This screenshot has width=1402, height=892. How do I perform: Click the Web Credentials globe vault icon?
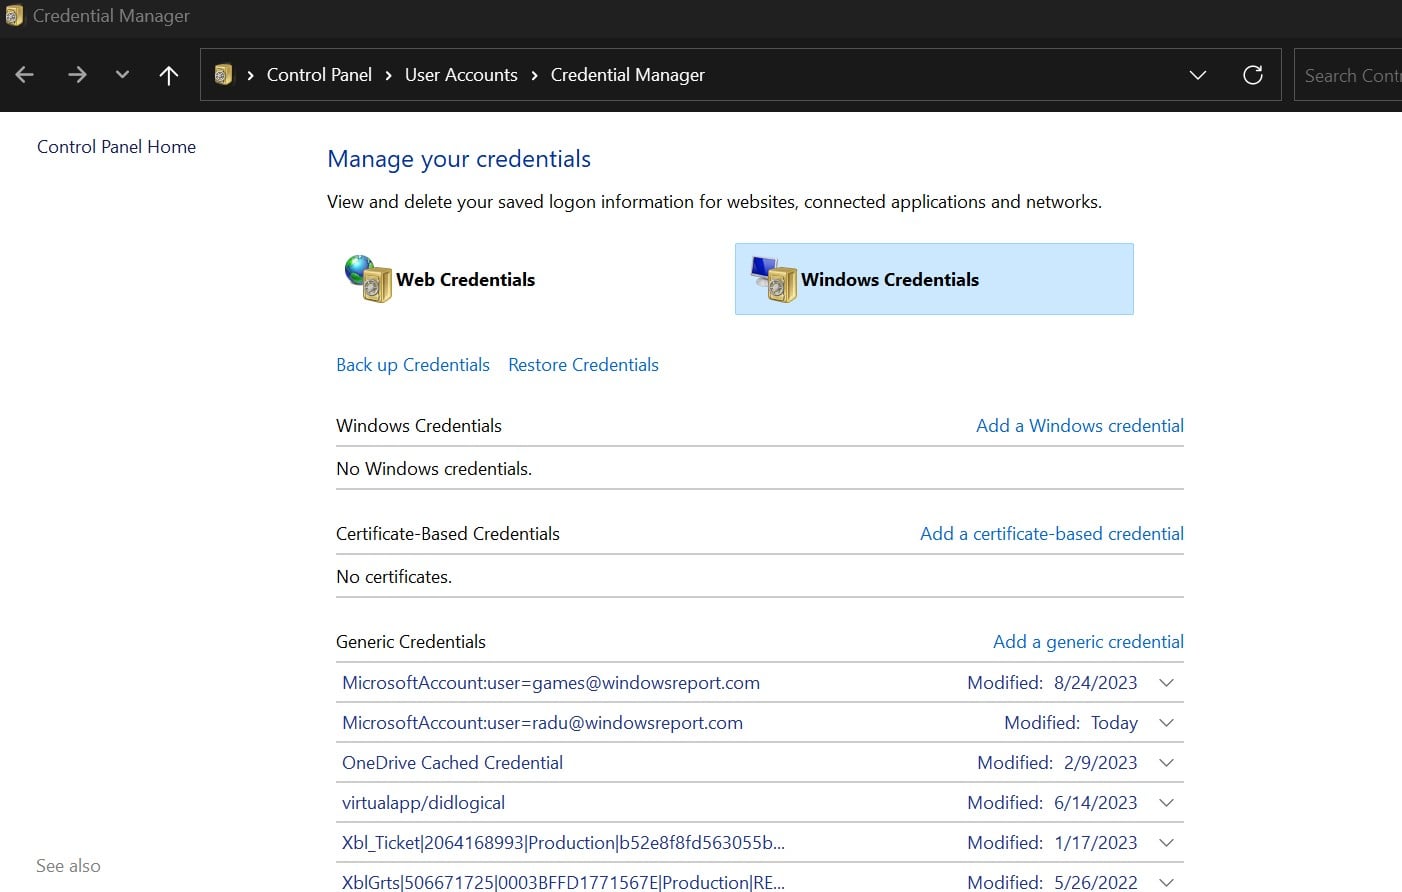point(368,278)
